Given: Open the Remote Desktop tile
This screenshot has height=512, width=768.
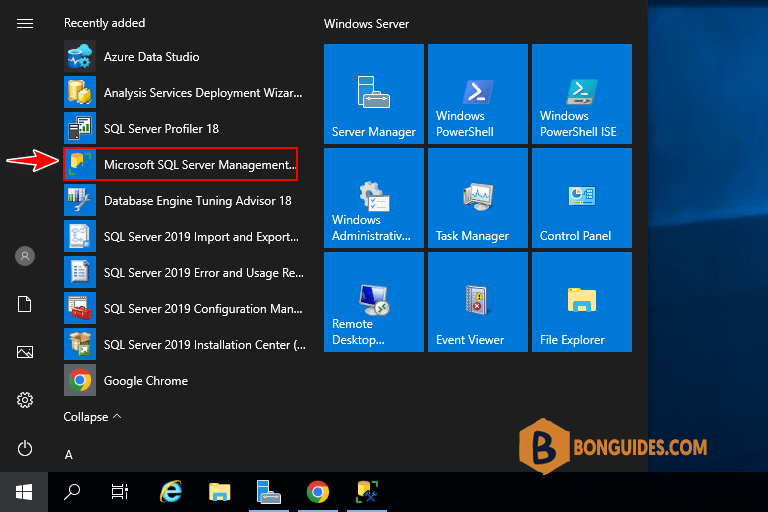Looking at the screenshot, I should 374,302.
